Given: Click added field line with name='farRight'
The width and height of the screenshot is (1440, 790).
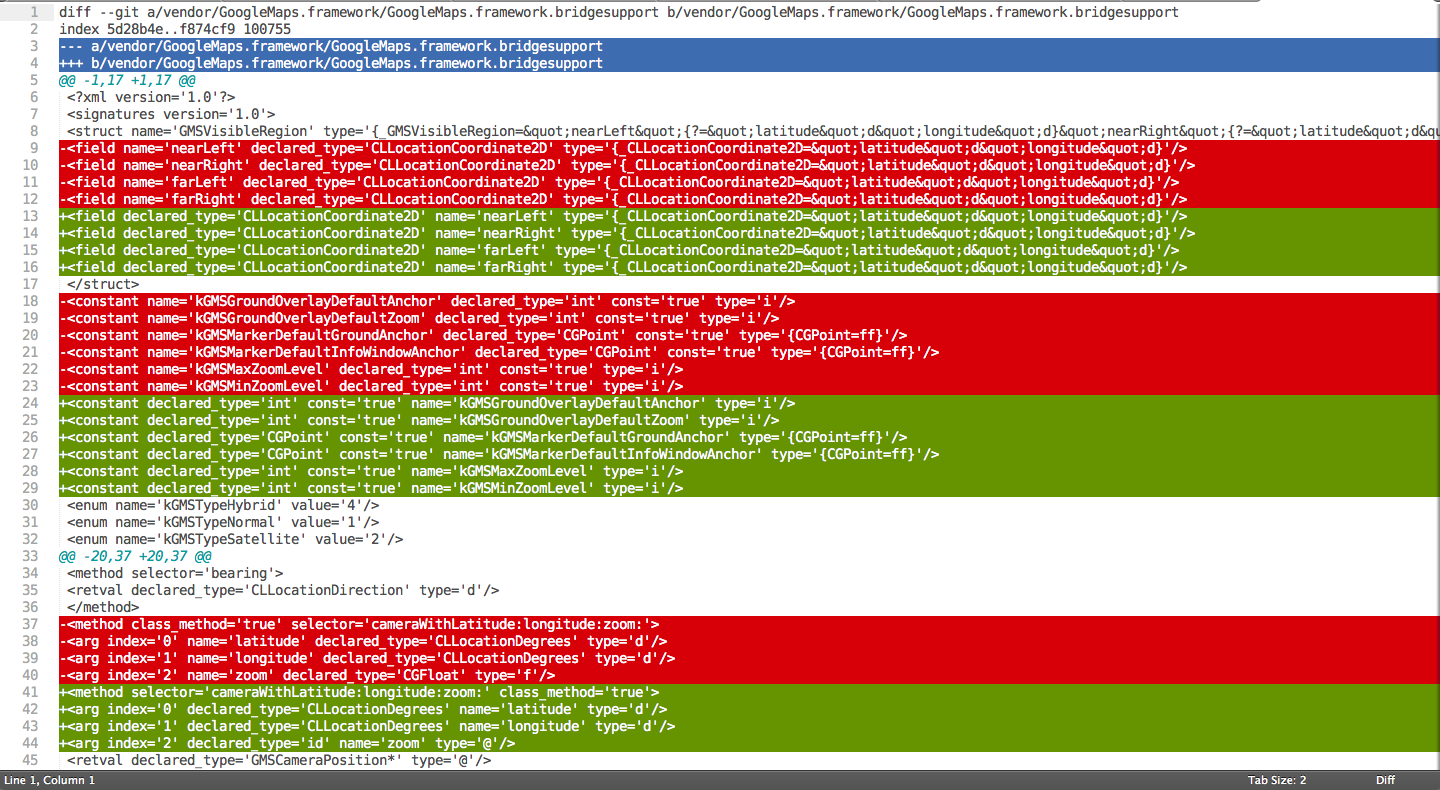Looking at the screenshot, I should click(x=749, y=268).
